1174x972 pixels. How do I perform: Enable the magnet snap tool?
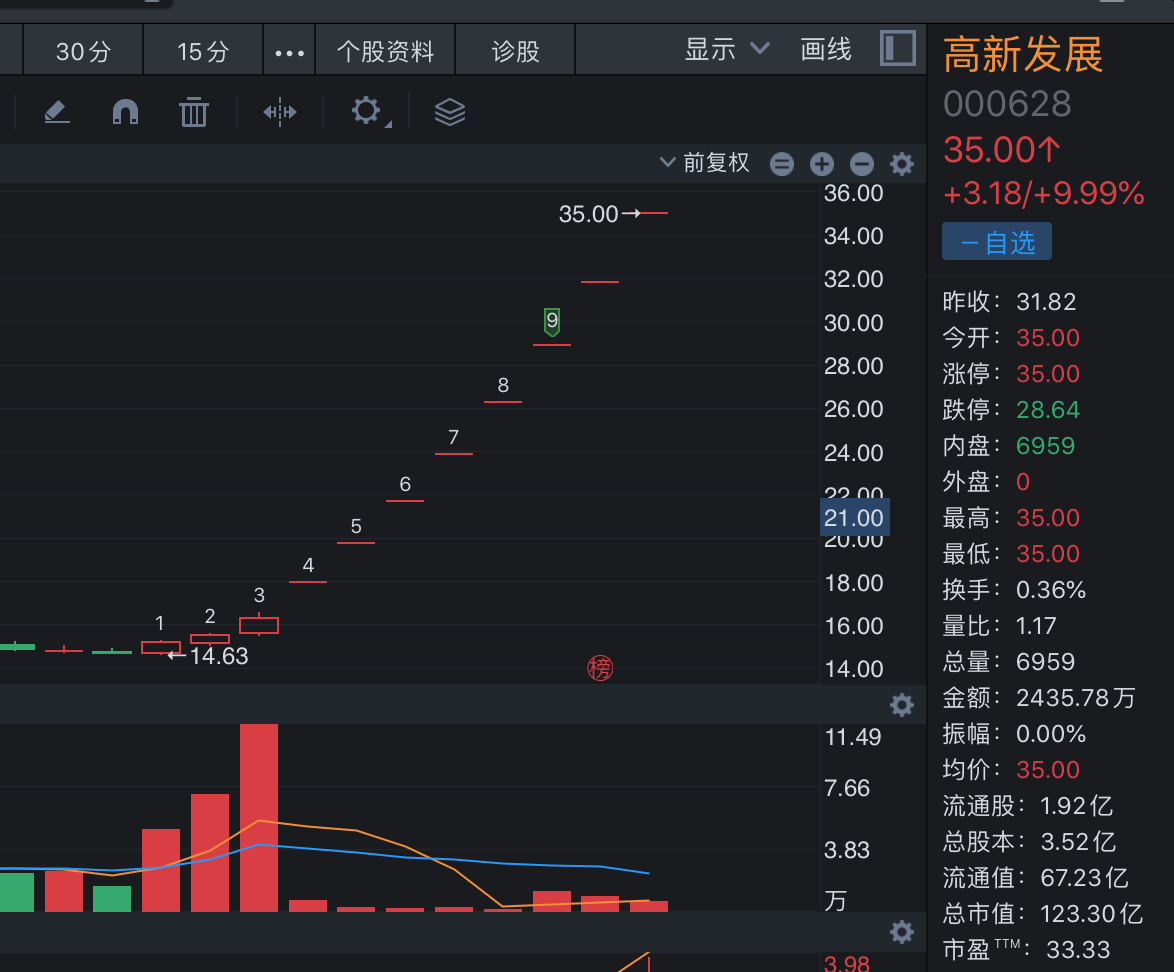click(125, 111)
